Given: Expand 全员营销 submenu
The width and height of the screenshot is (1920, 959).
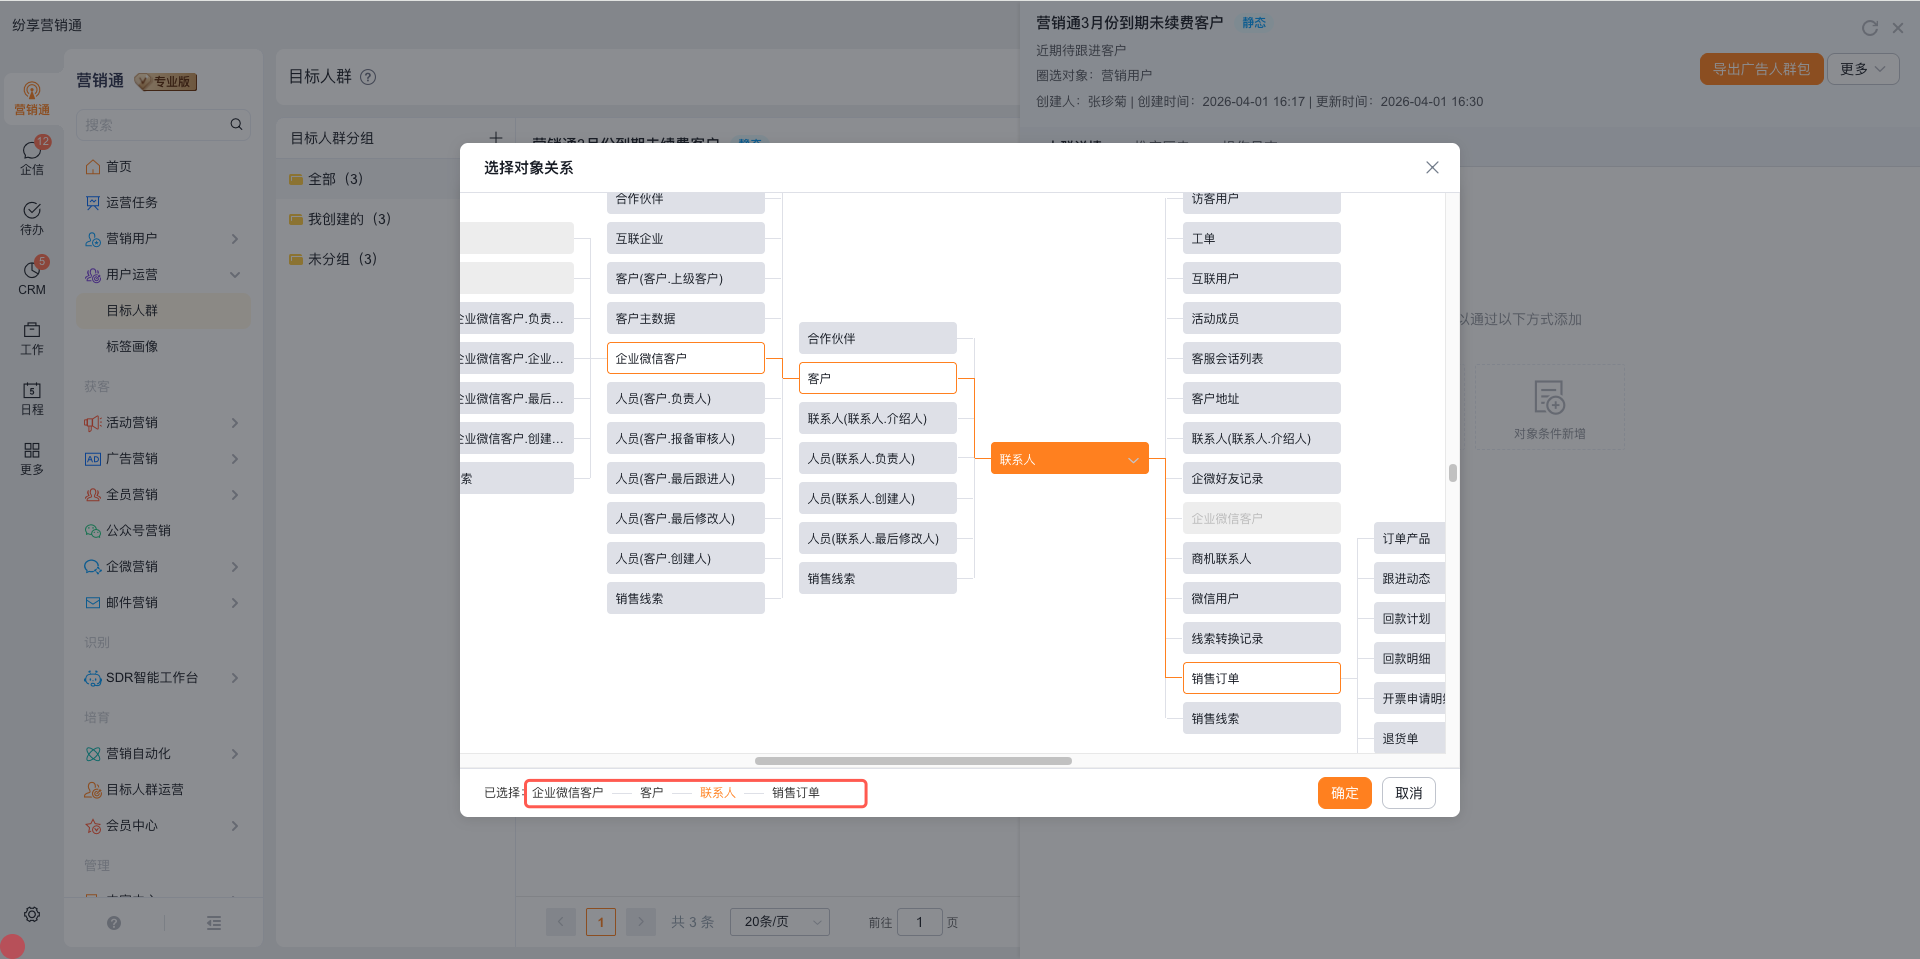Looking at the screenshot, I should click(235, 495).
